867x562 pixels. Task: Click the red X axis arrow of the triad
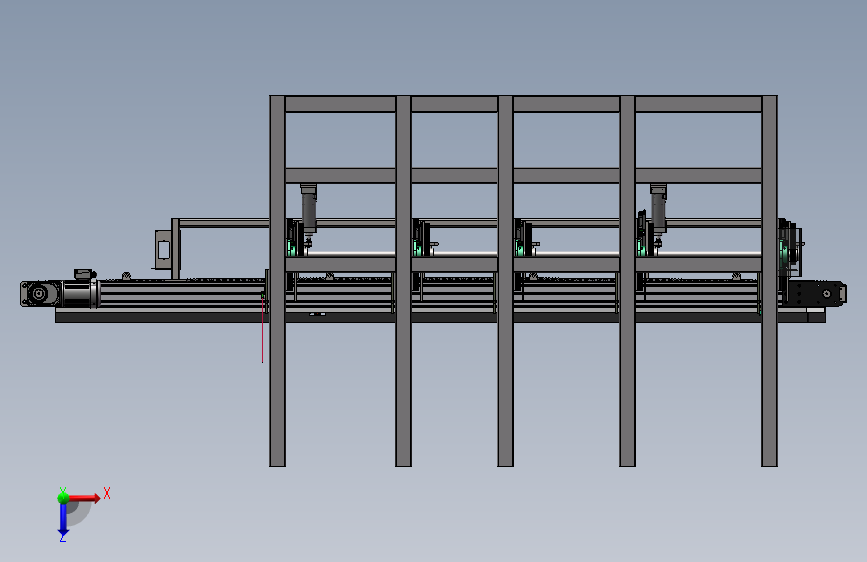pyautogui.click(x=84, y=498)
